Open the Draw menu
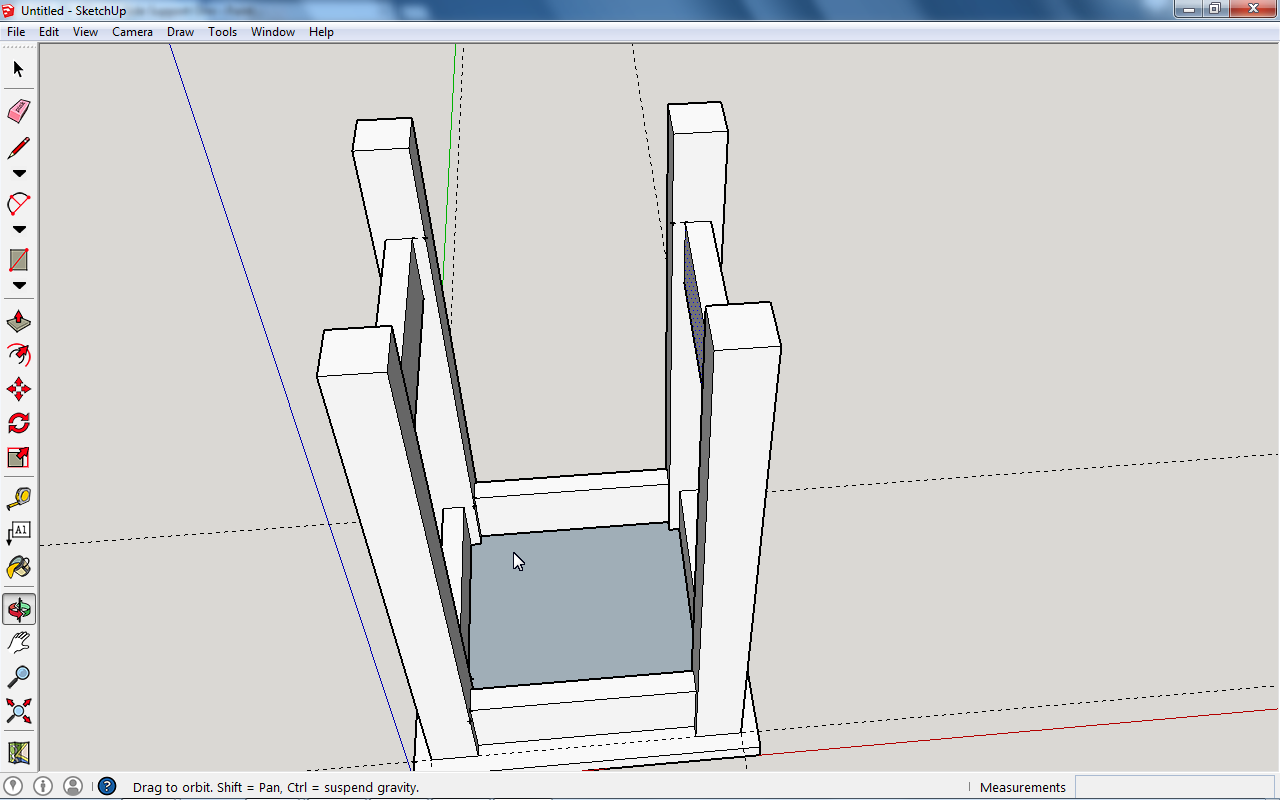The width and height of the screenshot is (1281, 801). [x=180, y=31]
